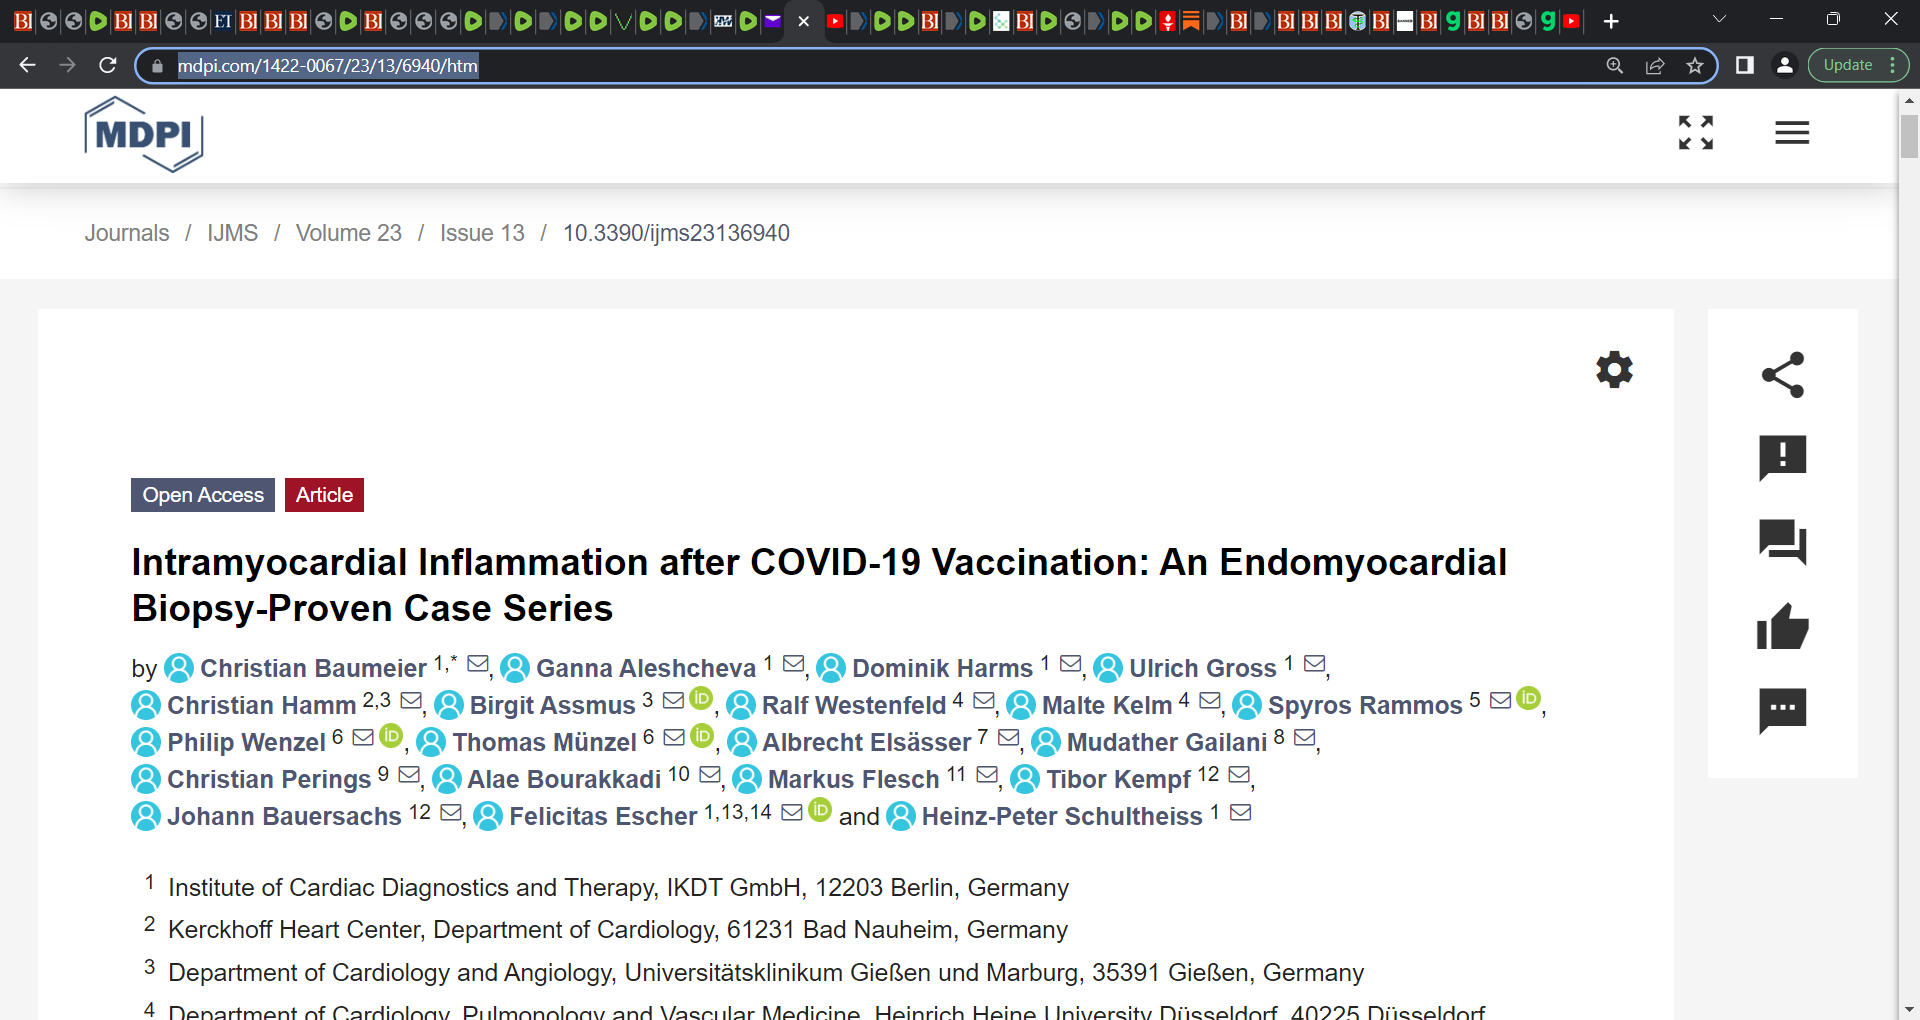This screenshot has height=1020, width=1920.
Task: Go to IJMS in breadcrumb
Action: (233, 233)
